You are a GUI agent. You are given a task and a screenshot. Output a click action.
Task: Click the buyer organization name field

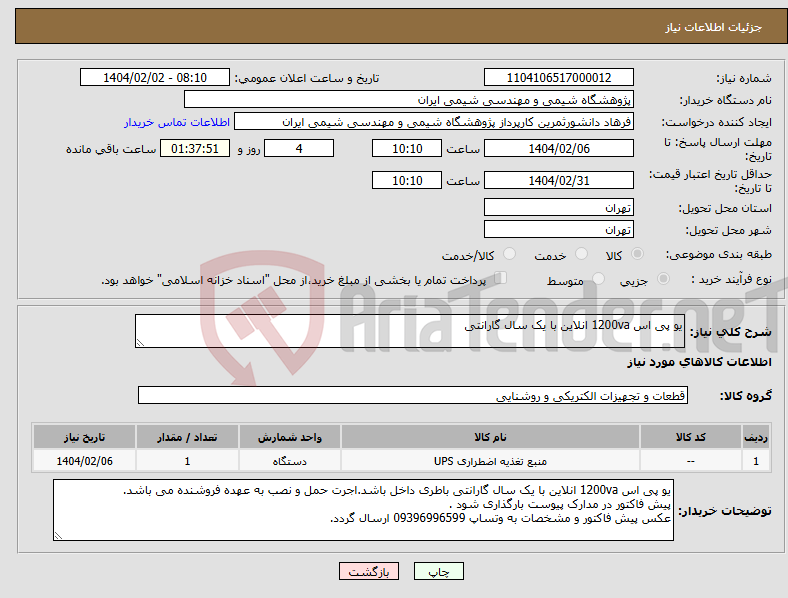pos(409,99)
